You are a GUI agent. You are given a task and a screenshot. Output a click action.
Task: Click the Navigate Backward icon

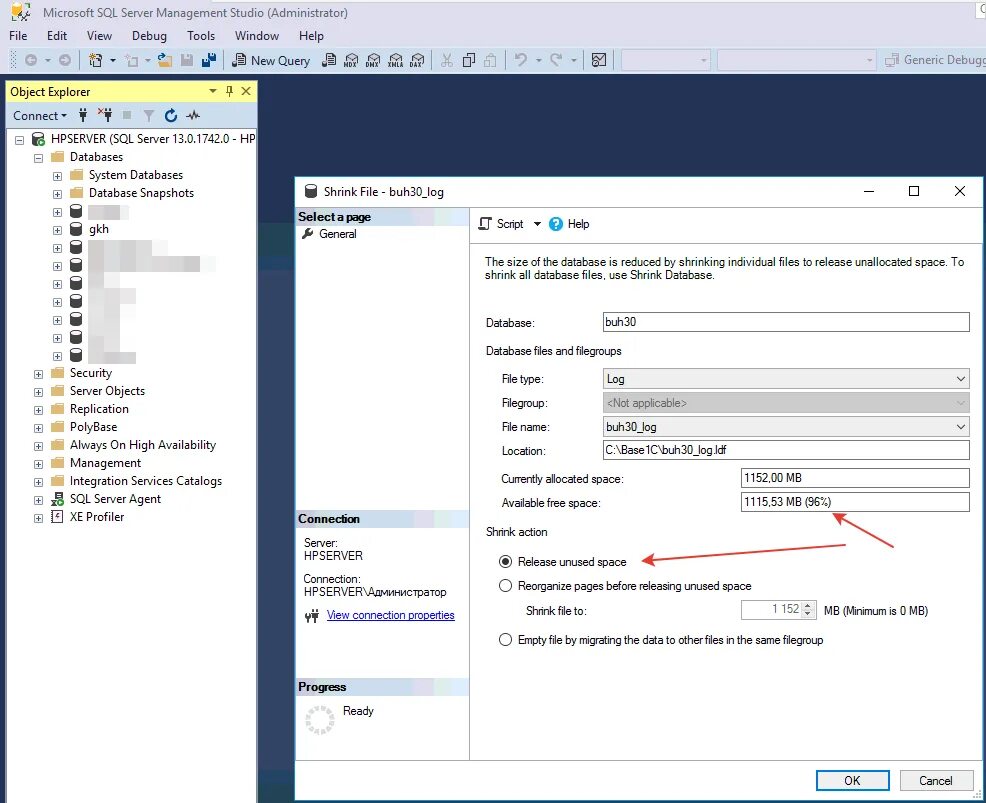[x=30, y=60]
